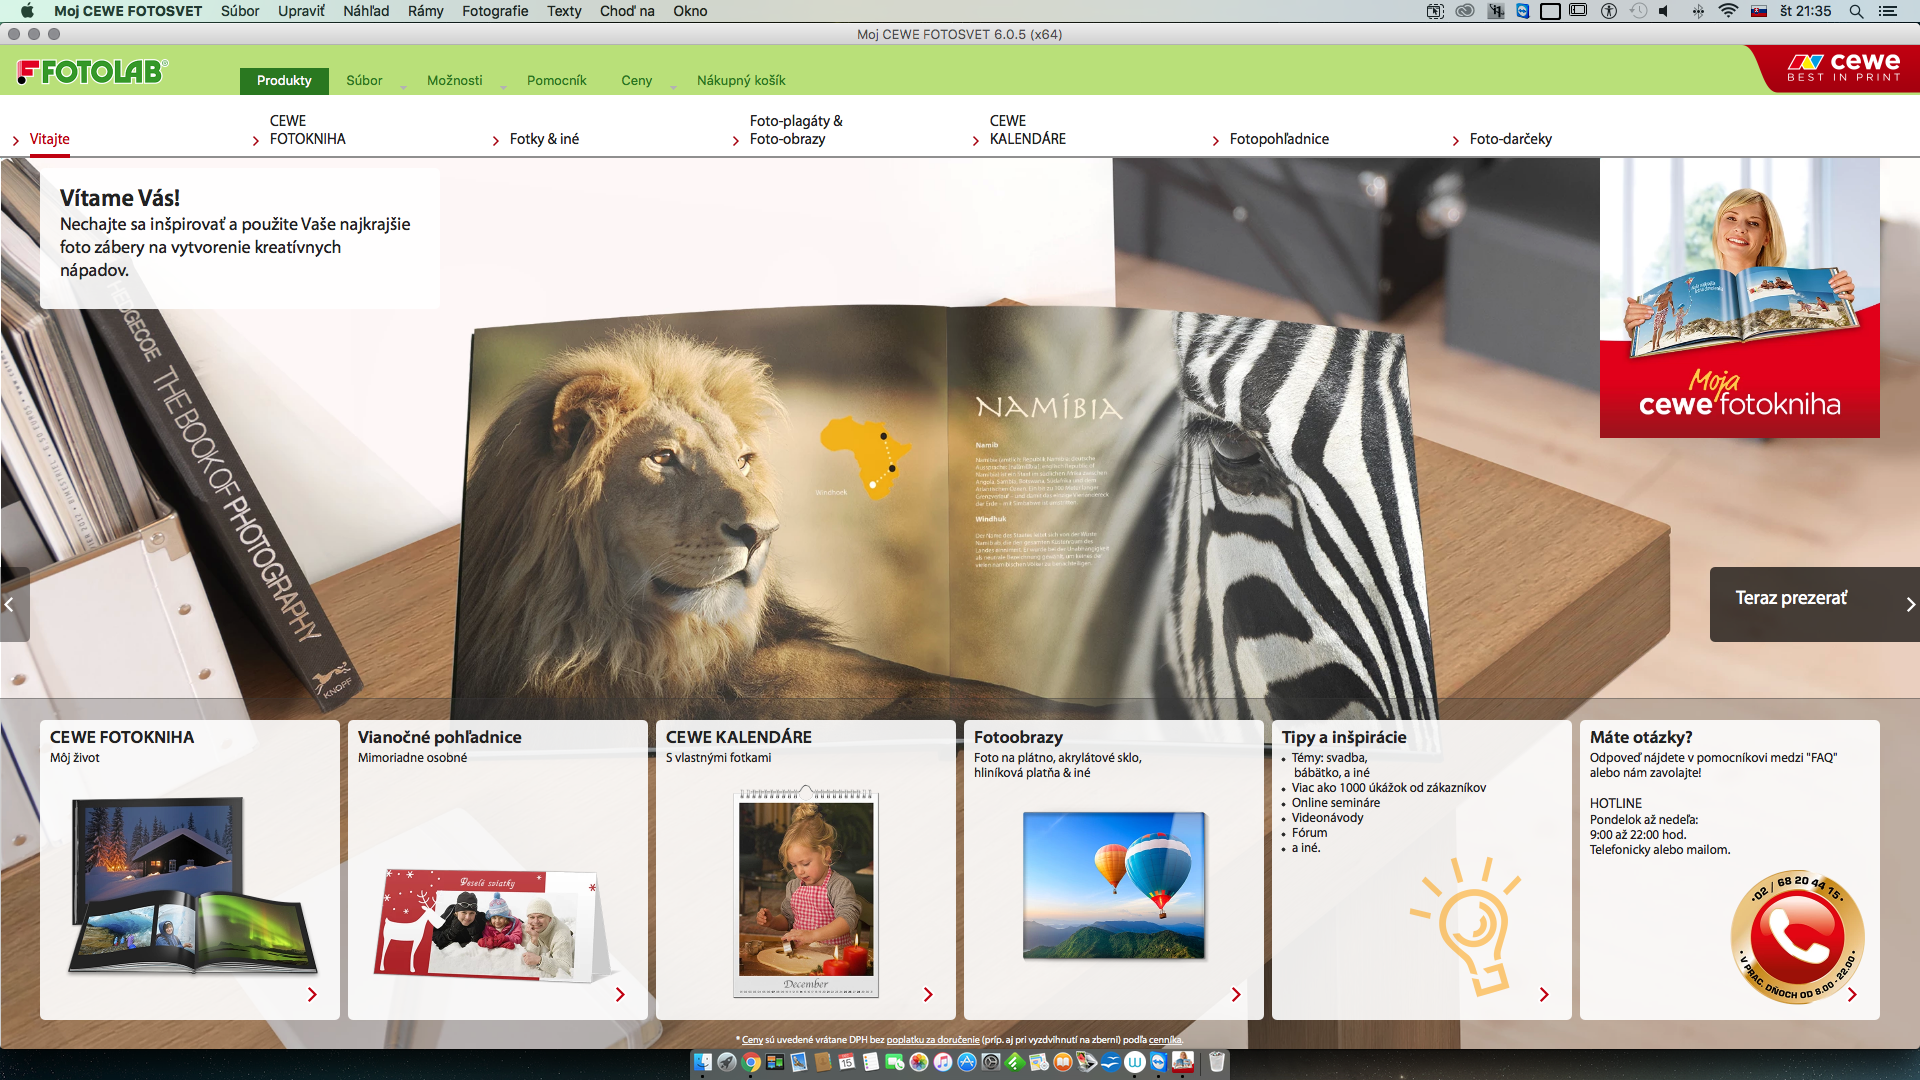This screenshot has height=1080, width=1920.
Task: Expand the Súbor toolbar dropdown arrow
Action: 403,87
